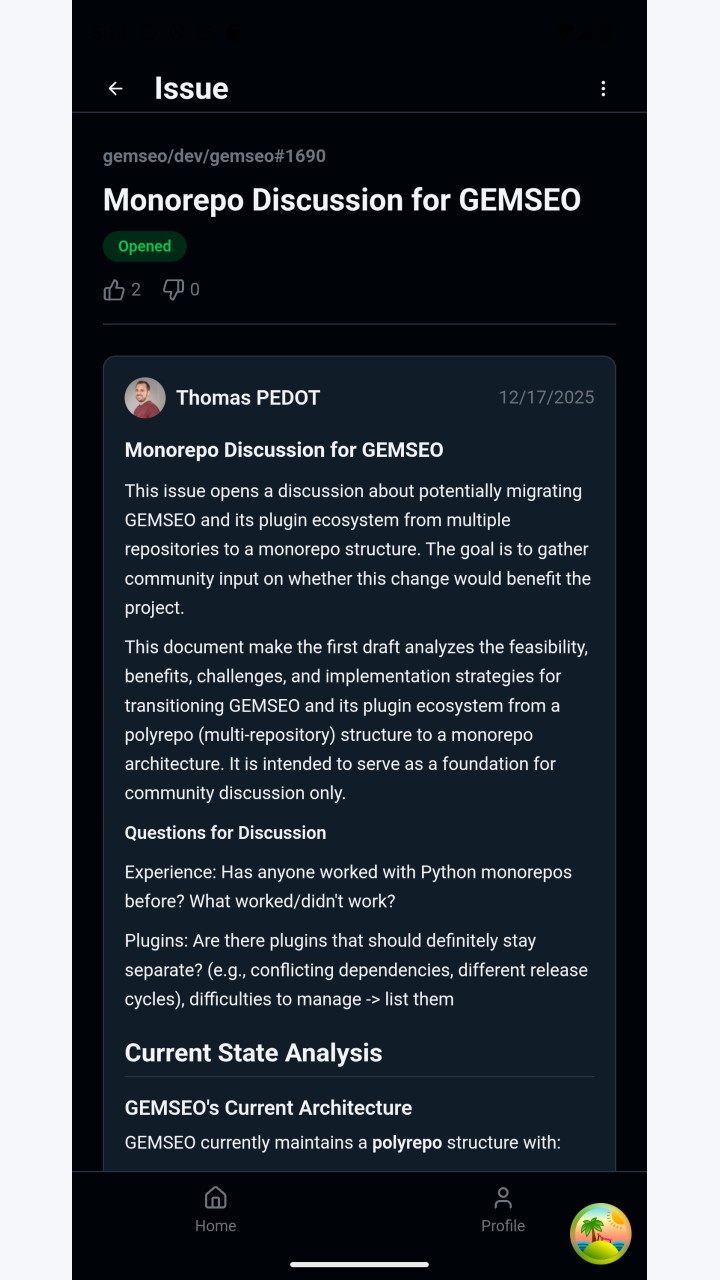Tap the Home icon in bottom navigation
720x1280 pixels.
click(215, 1198)
